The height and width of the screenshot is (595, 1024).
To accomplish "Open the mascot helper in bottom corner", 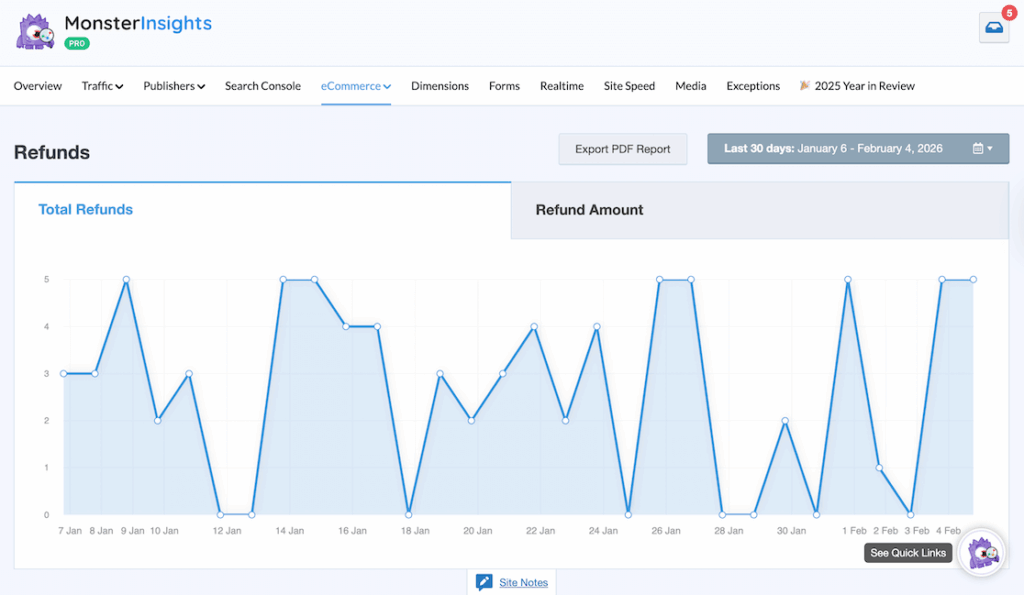I will click(981, 552).
